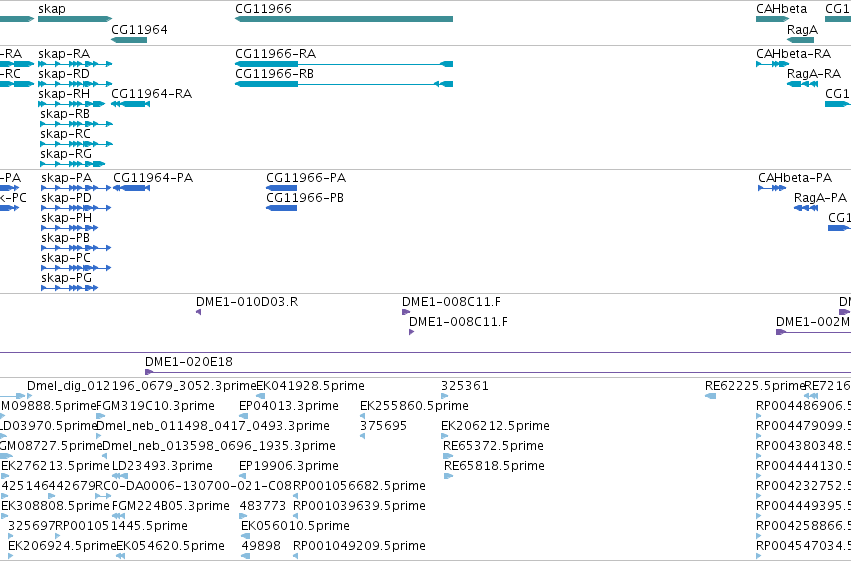Select transcript CG11966-RA
This screenshot has height=561, width=851.
click(275, 54)
